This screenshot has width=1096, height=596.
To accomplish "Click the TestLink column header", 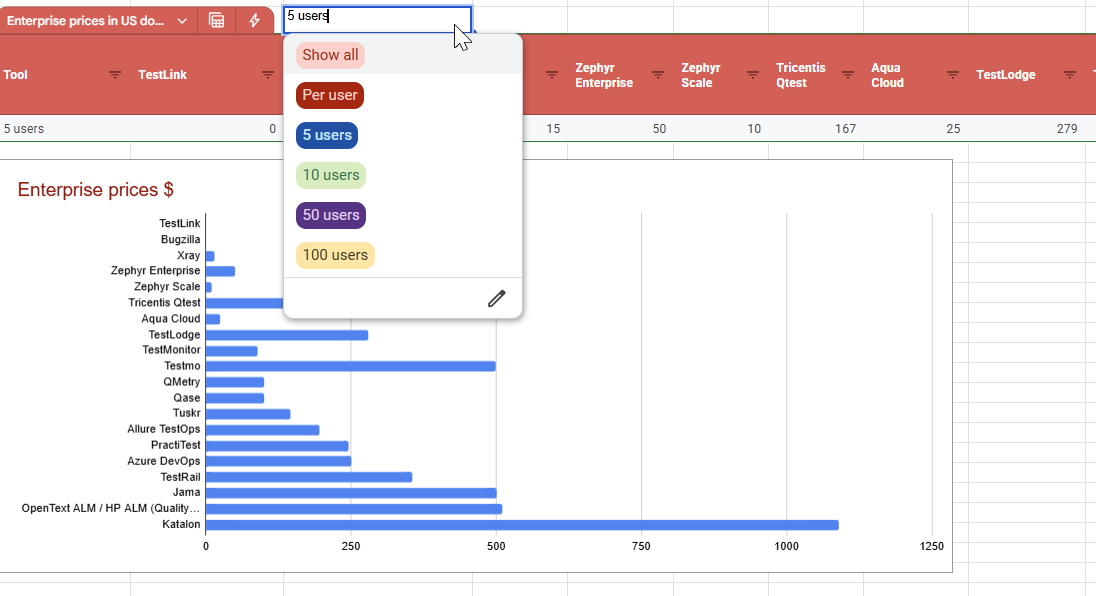I will point(162,75).
